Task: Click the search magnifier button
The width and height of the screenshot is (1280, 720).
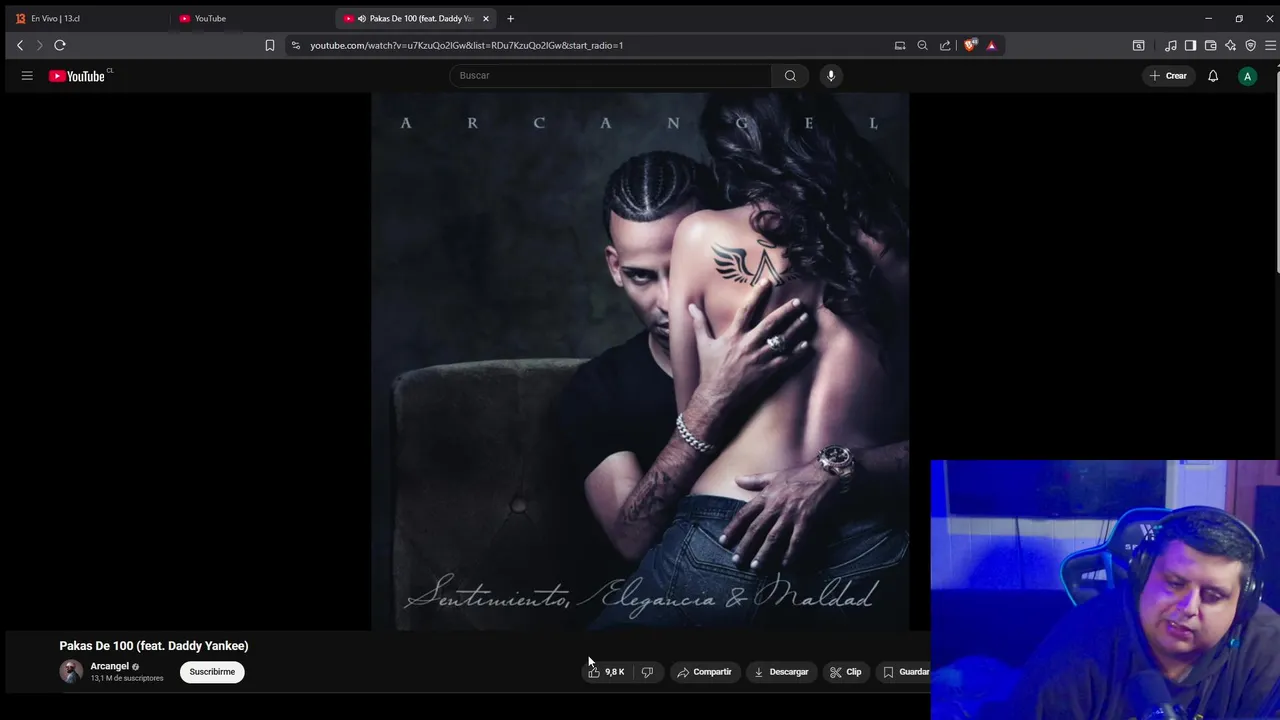Action: 790,76
